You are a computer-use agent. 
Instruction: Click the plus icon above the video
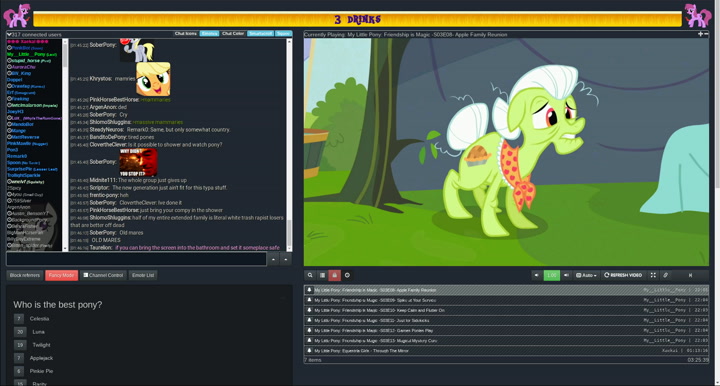(x=700, y=34)
